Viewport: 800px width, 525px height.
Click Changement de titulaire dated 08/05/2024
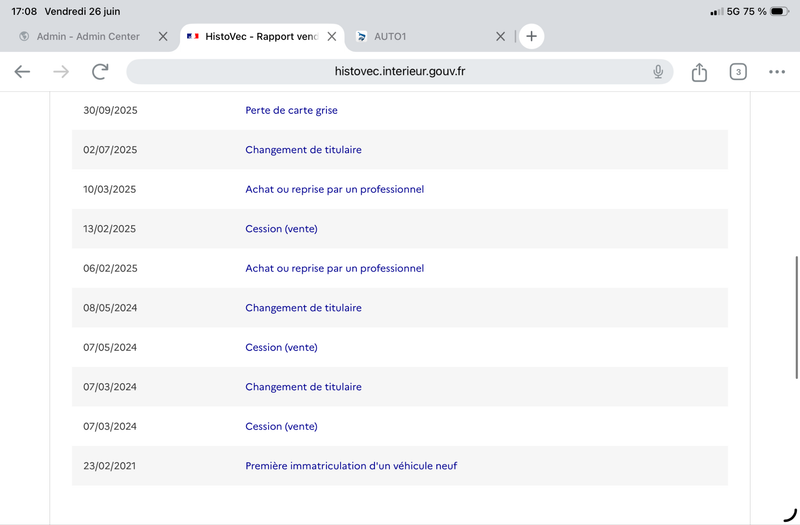[303, 308]
